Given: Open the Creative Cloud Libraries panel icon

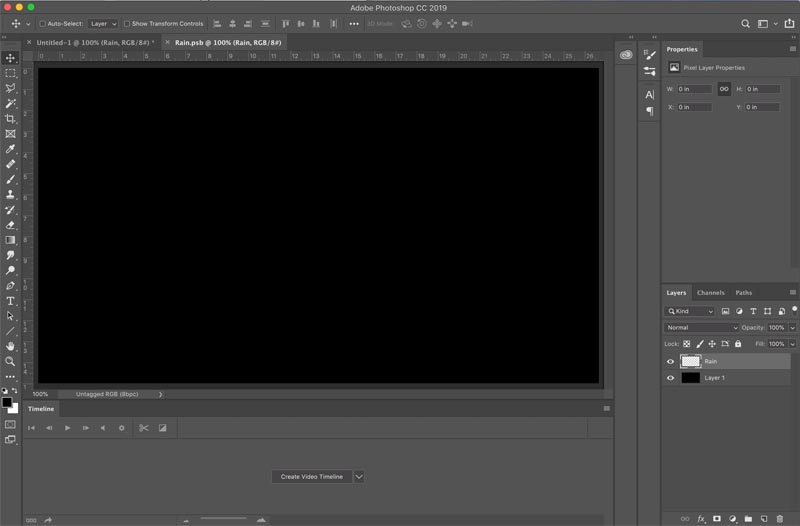Looking at the screenshot, I should (626, 55).
